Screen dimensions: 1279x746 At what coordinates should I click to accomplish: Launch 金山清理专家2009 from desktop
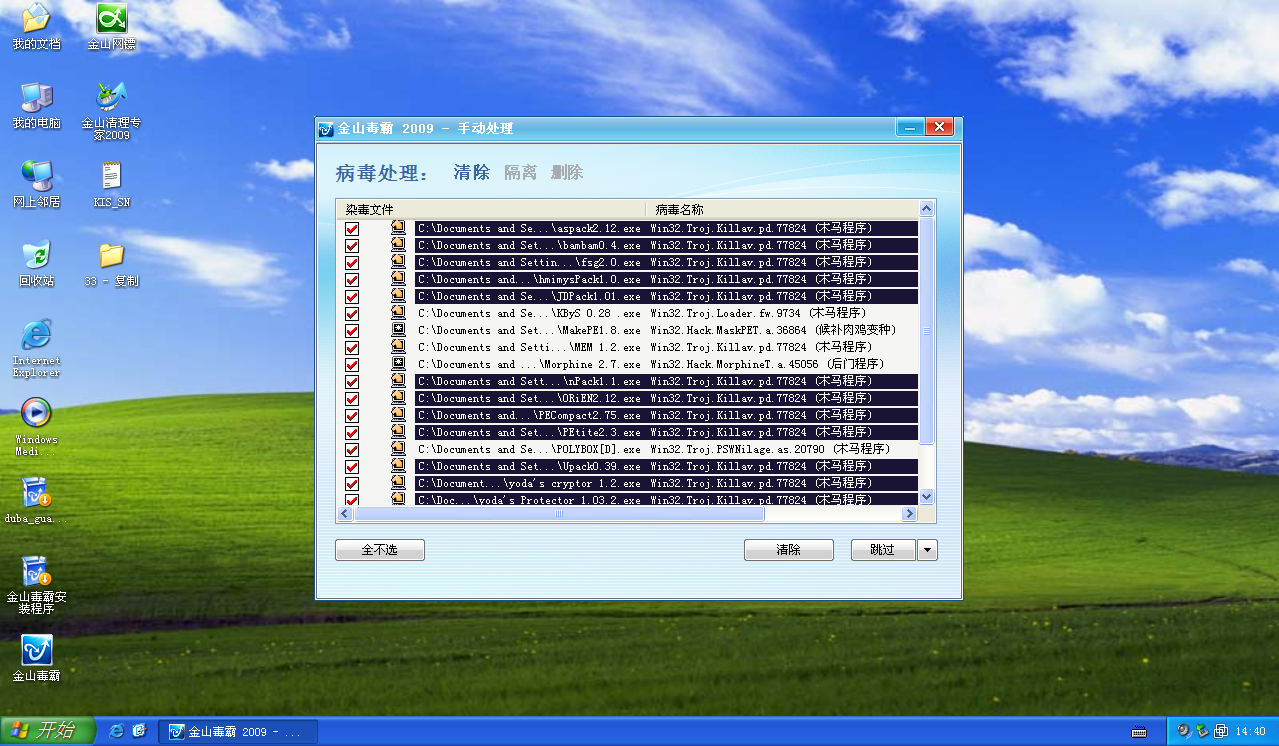point(111,111)
